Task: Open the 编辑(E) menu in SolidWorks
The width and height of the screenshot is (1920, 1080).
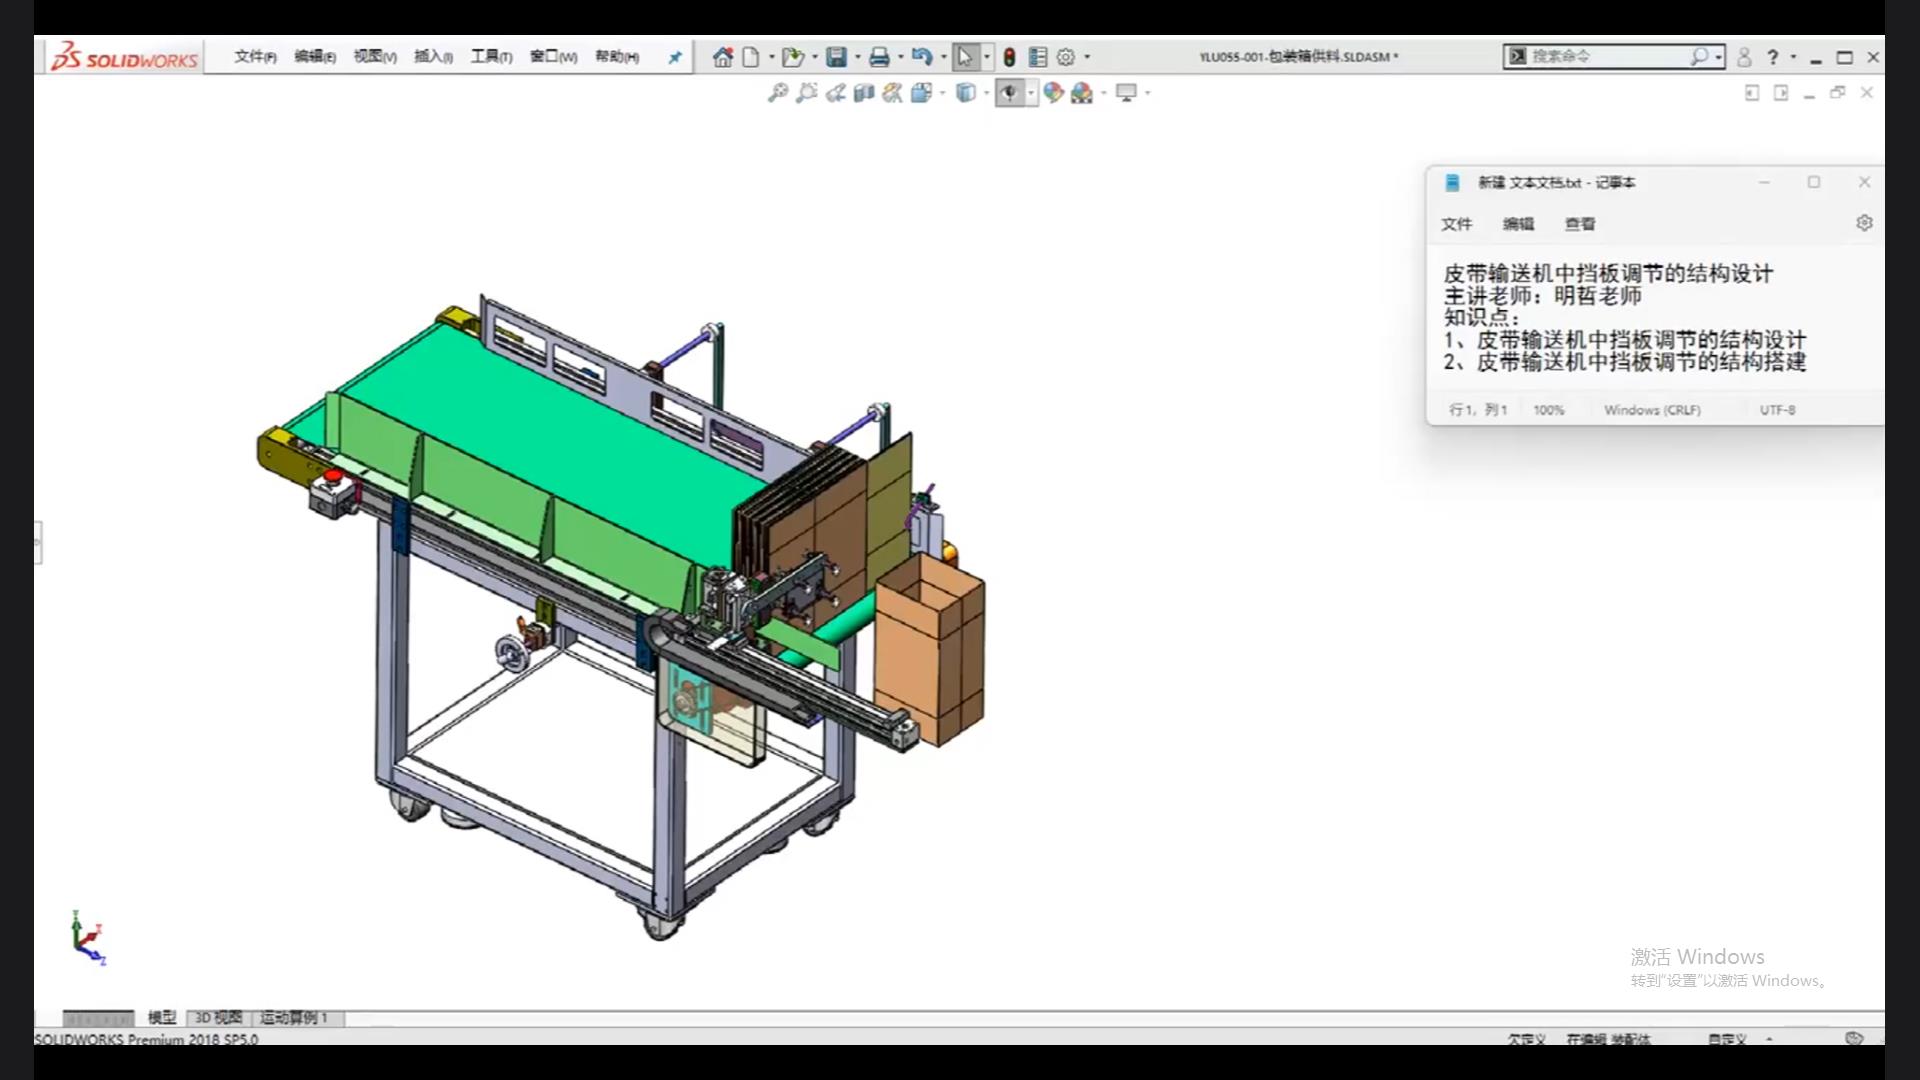Action: pyautogui.click(x=315, y=57)
